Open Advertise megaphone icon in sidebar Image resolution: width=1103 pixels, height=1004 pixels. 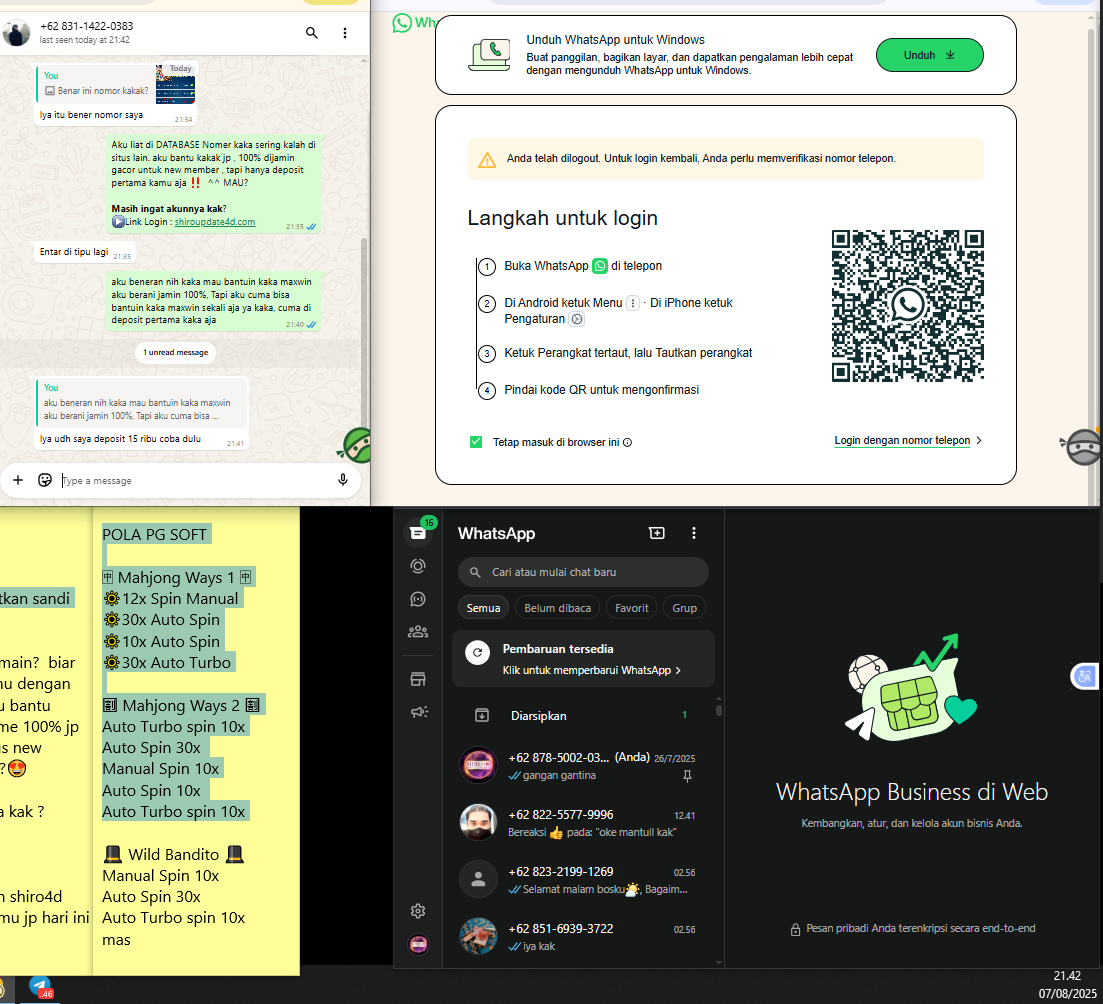click(x=419, y=712)
